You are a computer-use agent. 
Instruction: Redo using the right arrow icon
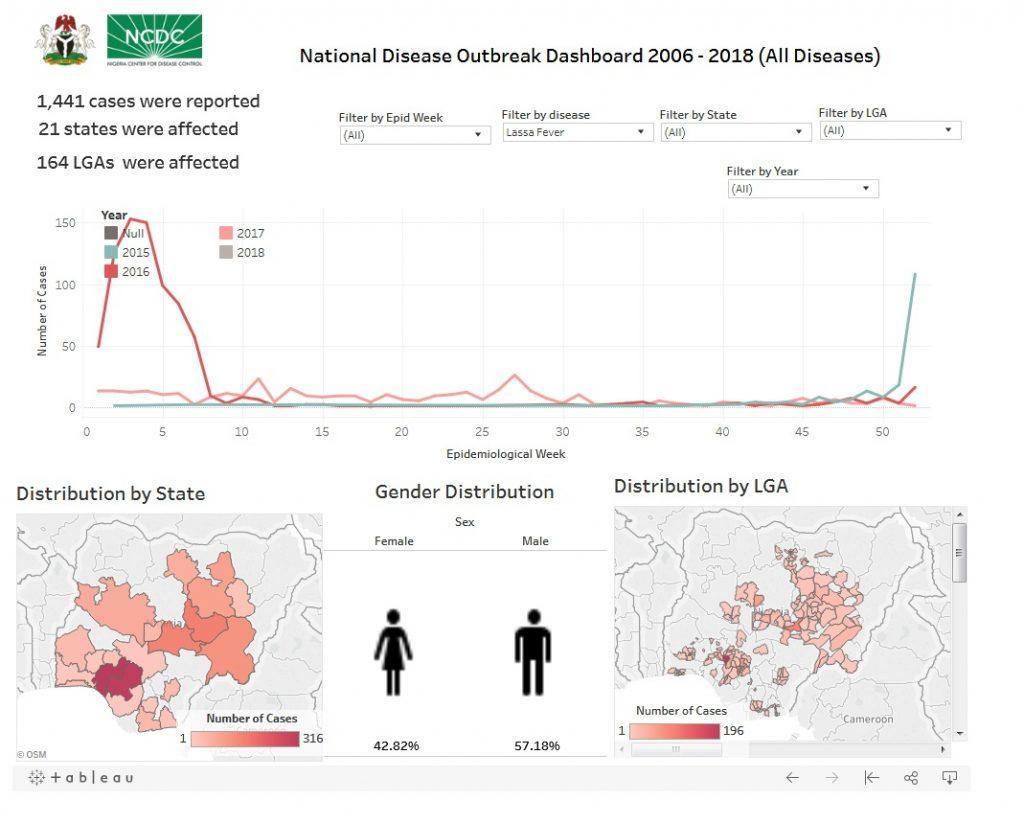pyautogui.click(x=831, y=778)
